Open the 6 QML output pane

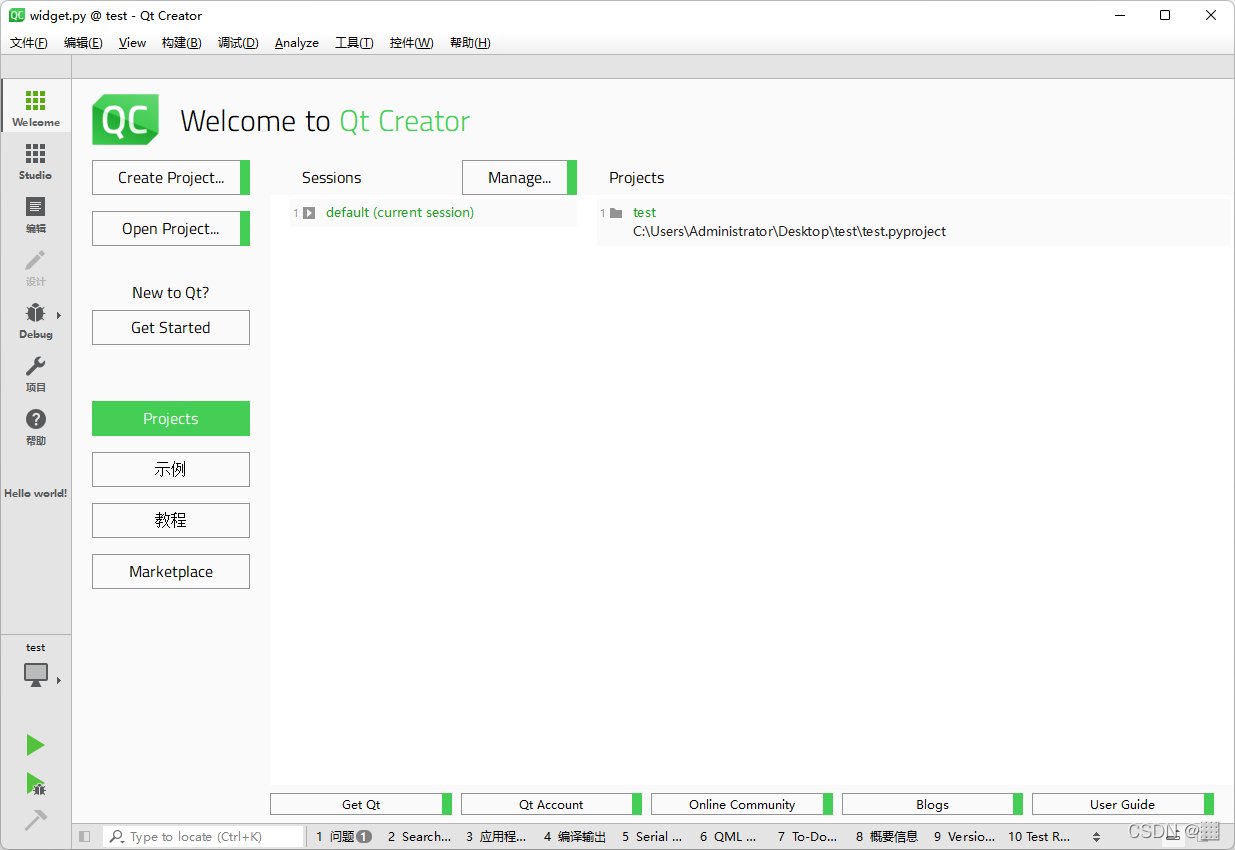[729, 836]
